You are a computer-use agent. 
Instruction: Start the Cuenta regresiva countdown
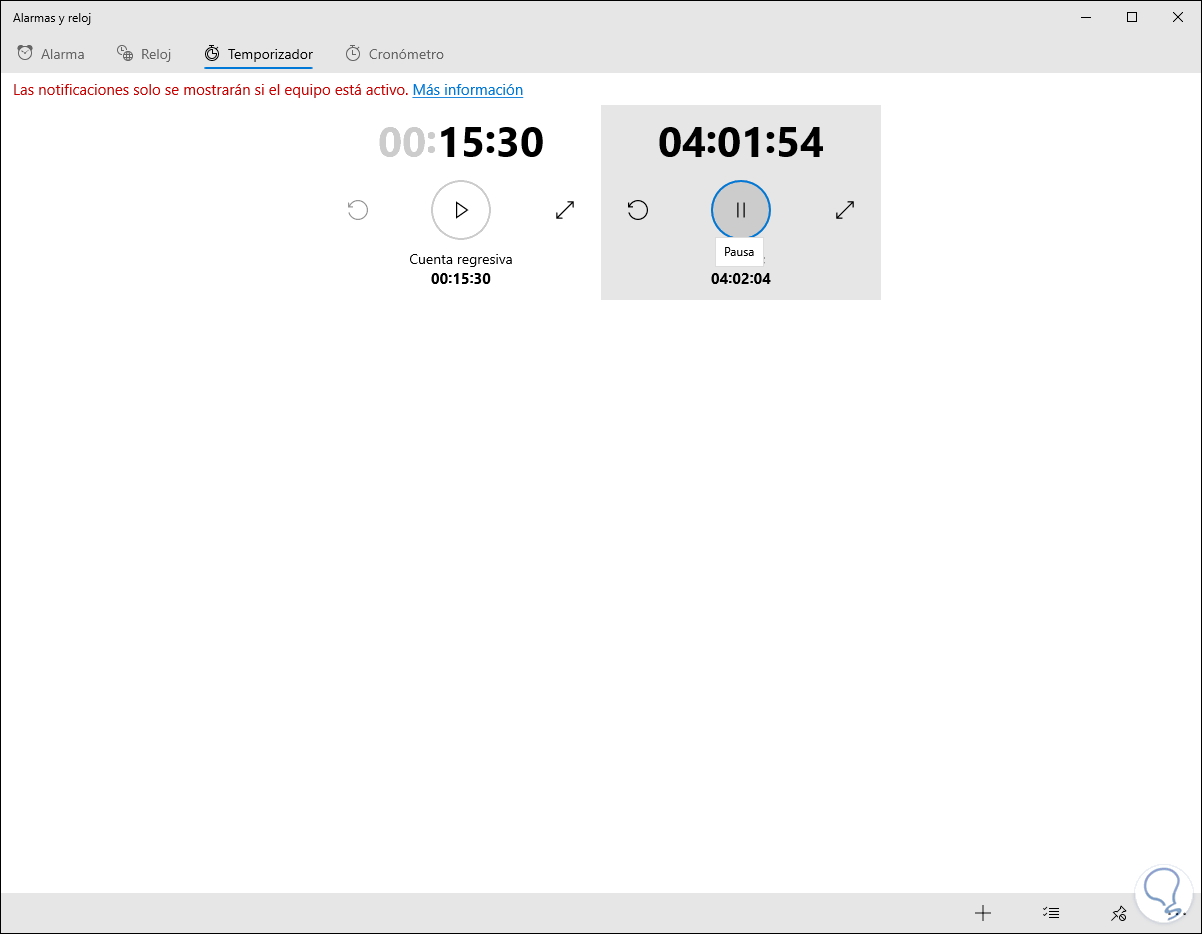coord(460,210)
